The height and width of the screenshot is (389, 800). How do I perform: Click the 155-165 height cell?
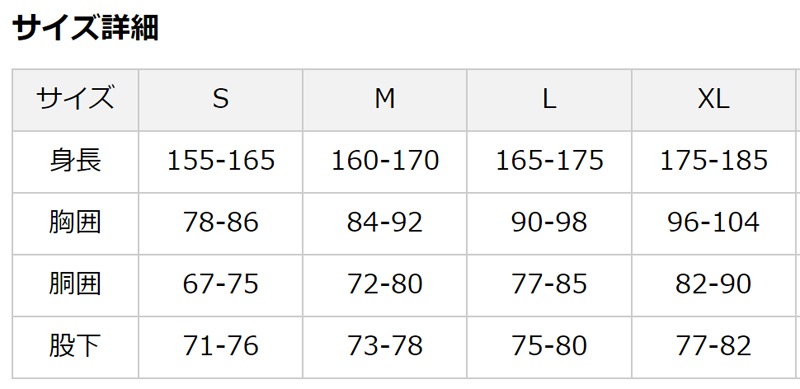coord(220,161)
